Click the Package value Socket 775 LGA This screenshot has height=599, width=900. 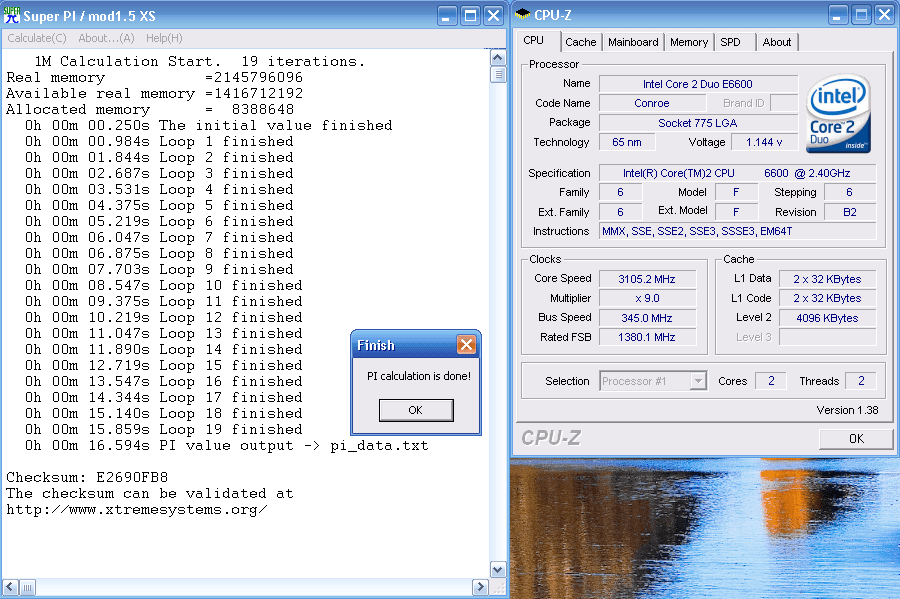click(698, 123)
